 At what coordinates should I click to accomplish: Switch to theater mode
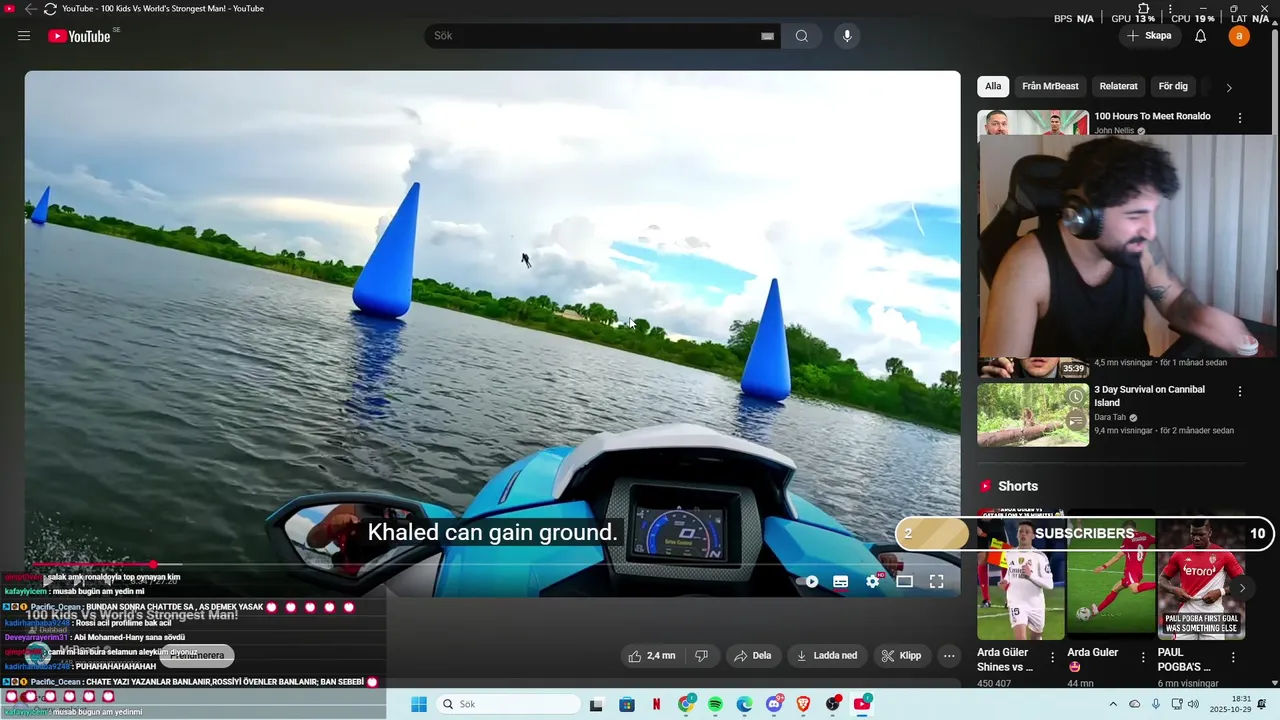pyautogui.click(x=905, y=581)
